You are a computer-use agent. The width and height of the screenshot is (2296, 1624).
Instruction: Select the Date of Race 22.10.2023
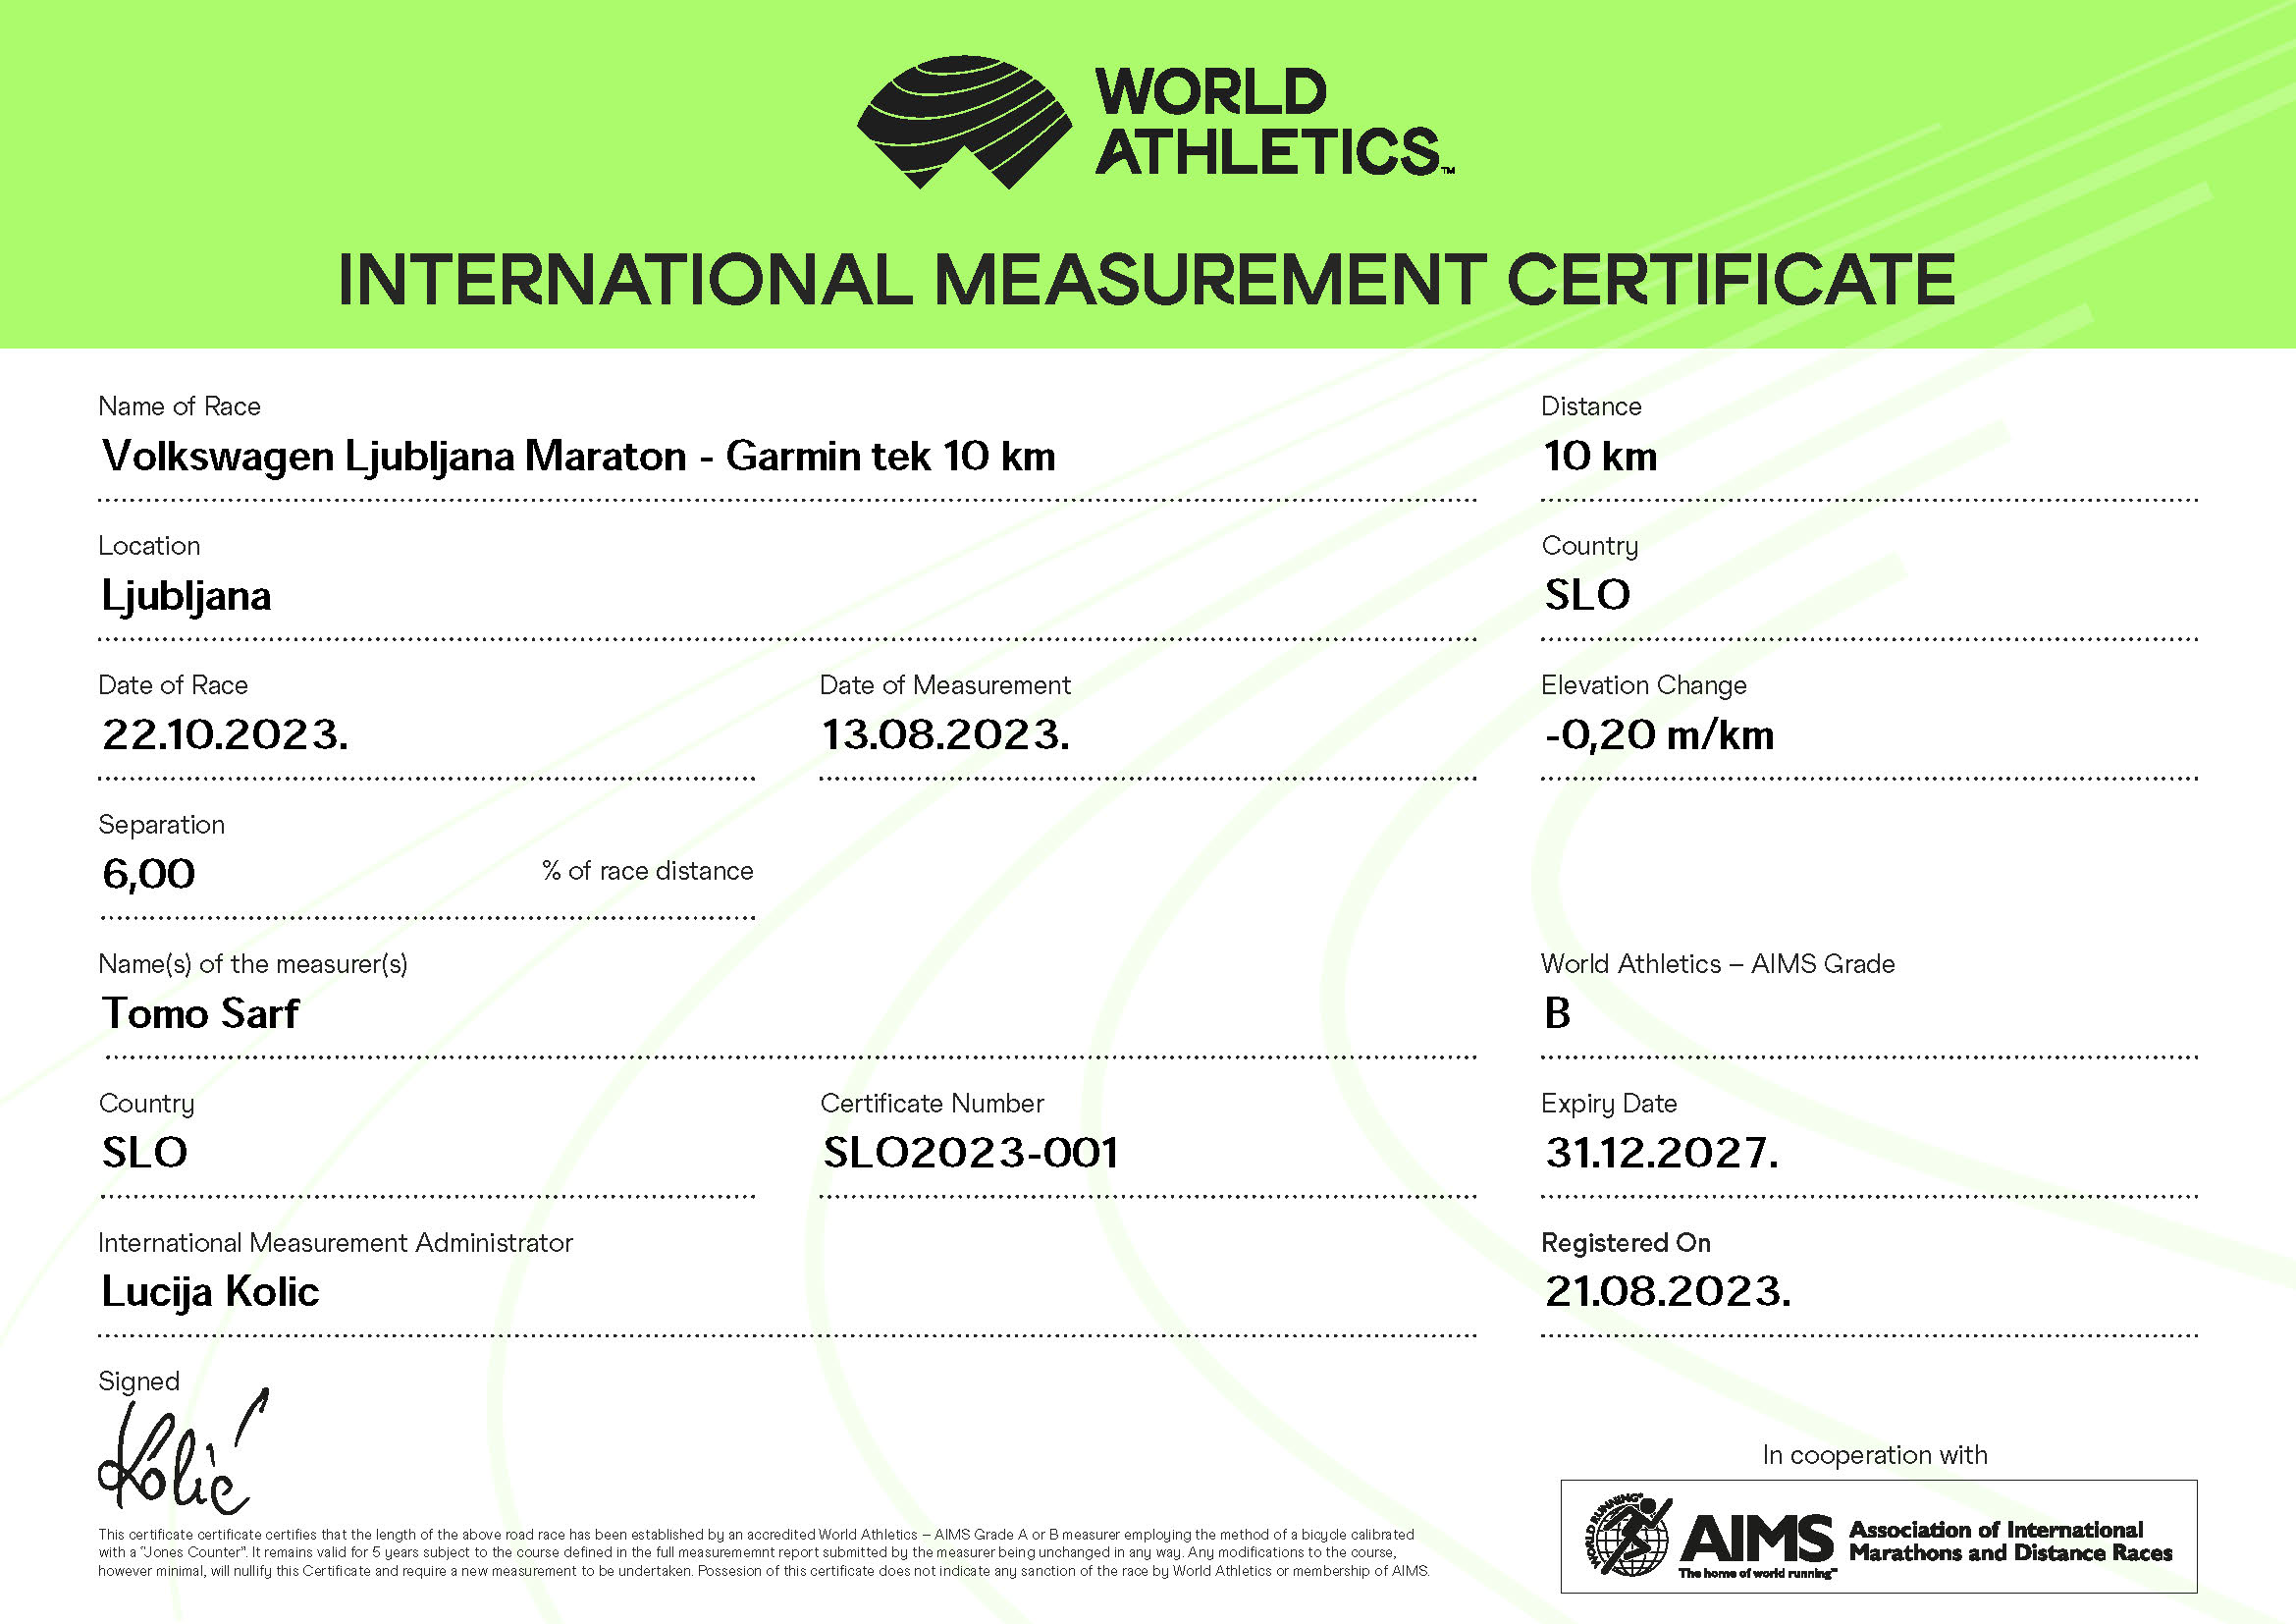pyautogui.click(x=225, y=735)
